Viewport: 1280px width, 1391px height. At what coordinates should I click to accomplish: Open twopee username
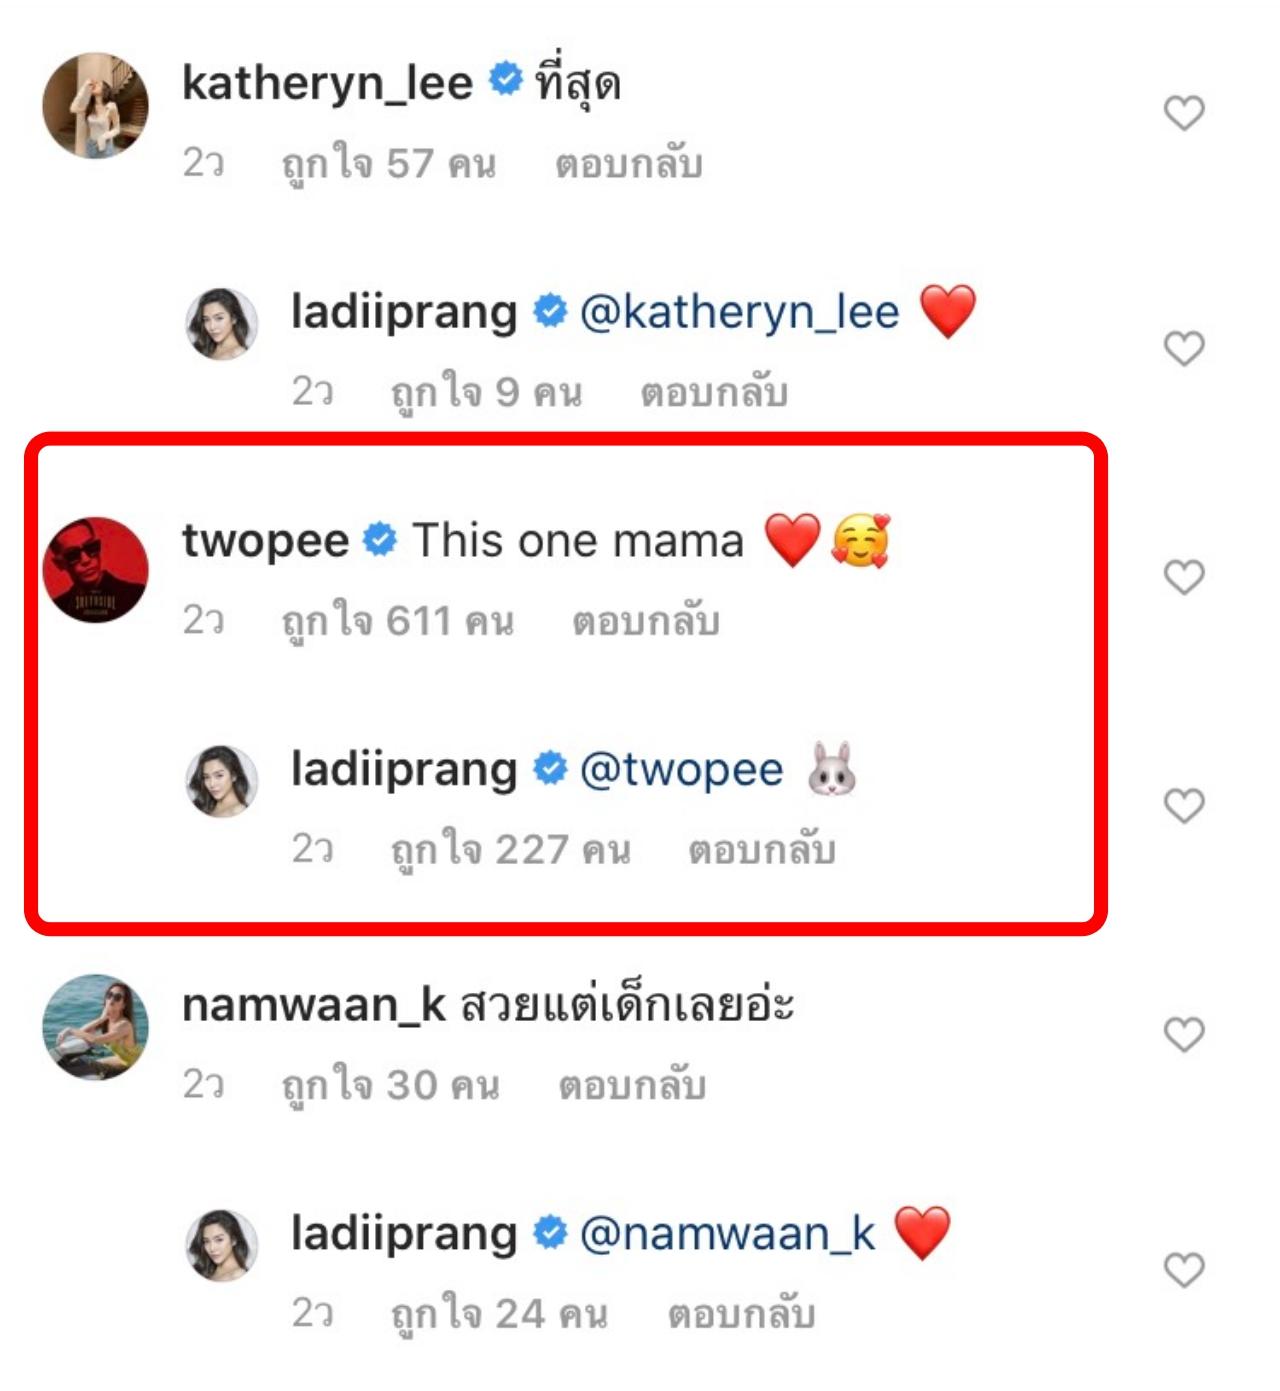[265, 541]
